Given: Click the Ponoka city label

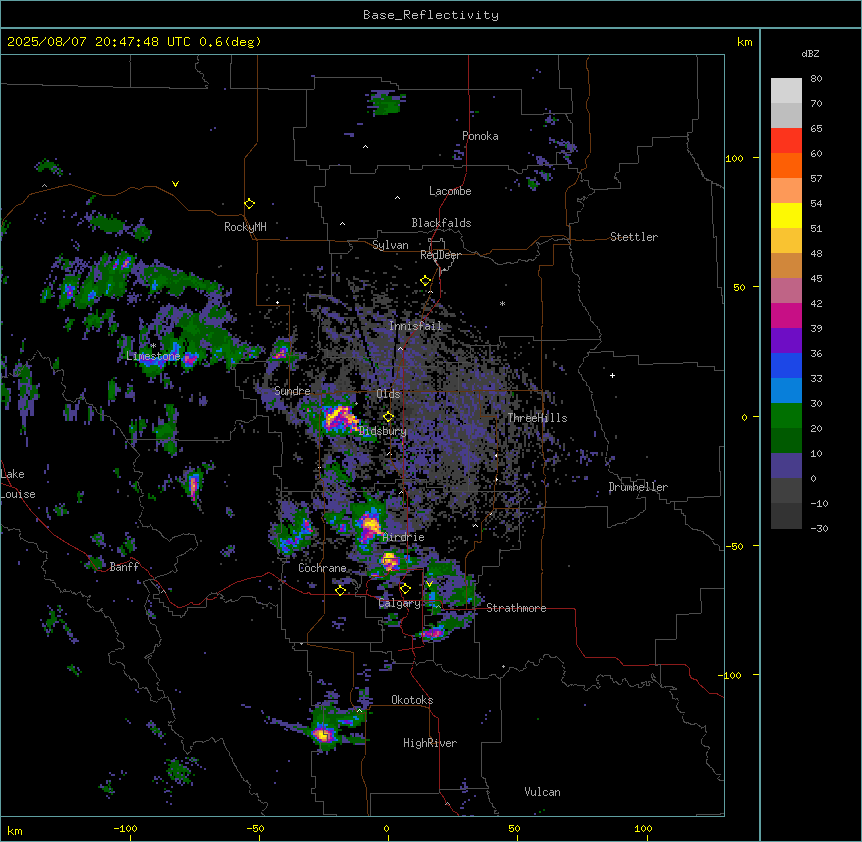Looking at the screenshot, I should (x=480, y=136).
